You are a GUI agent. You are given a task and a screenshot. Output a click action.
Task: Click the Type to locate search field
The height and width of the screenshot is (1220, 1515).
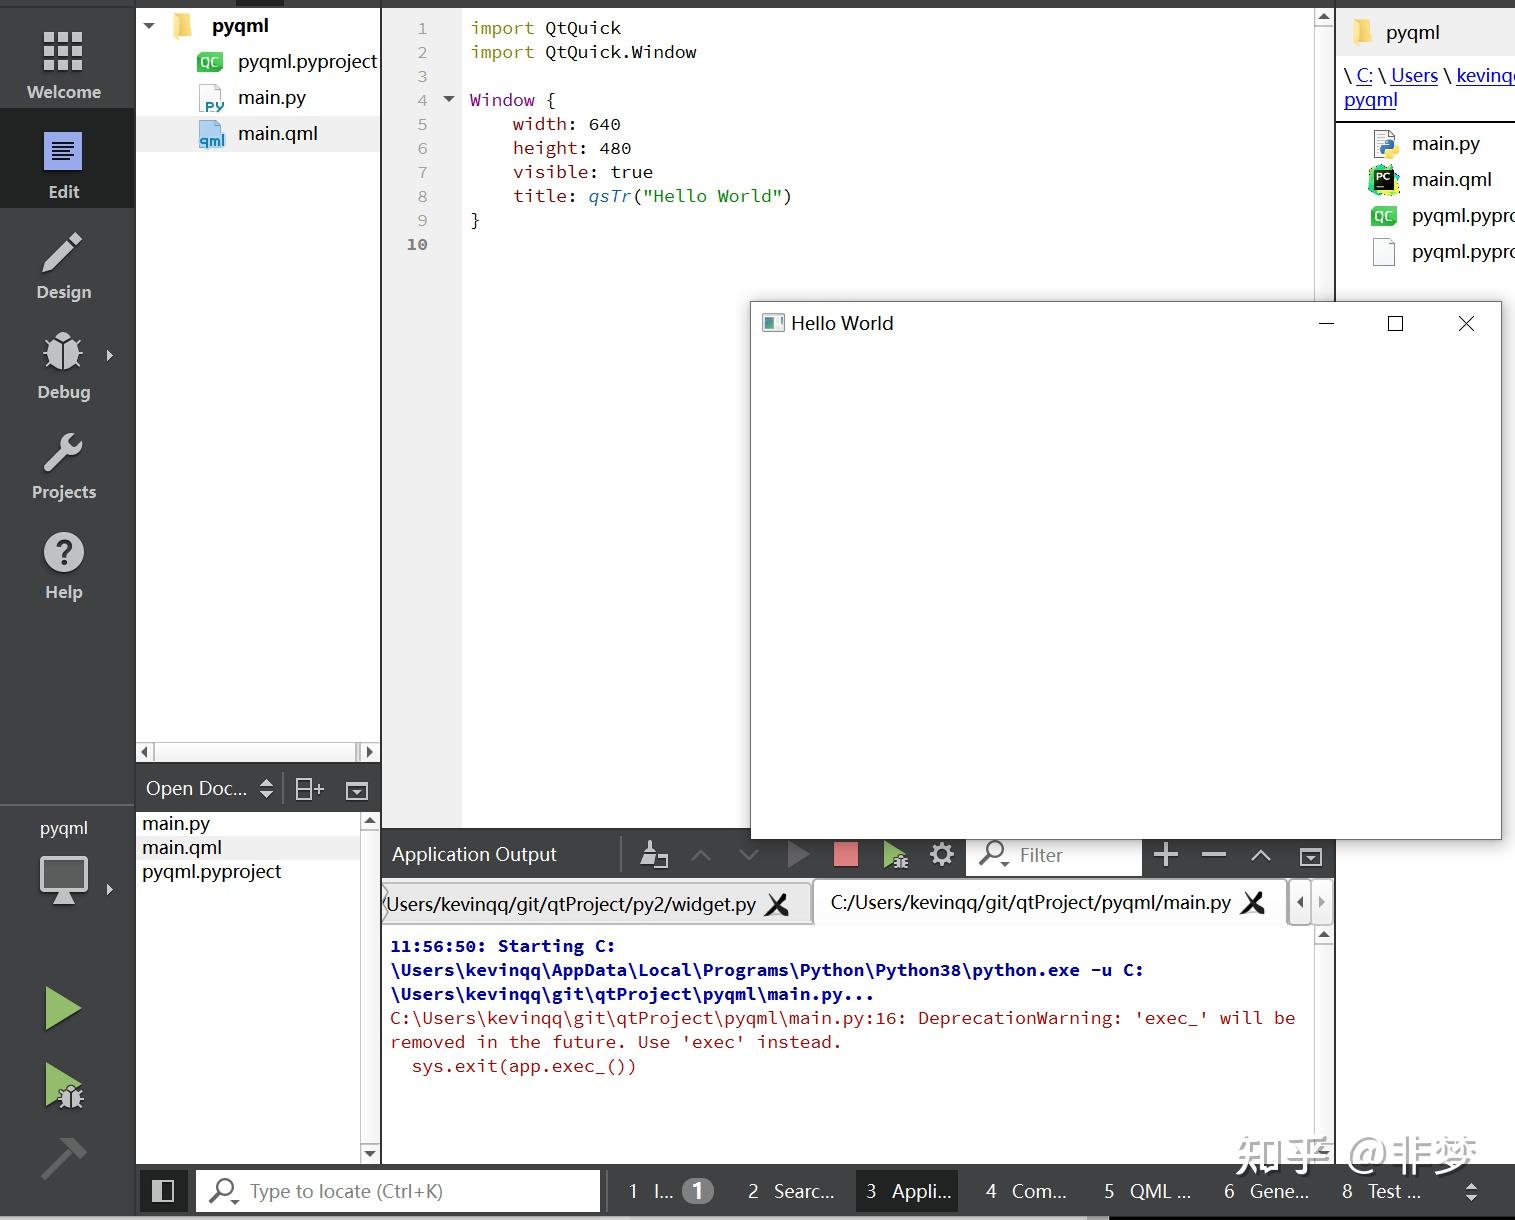[x=400, y=1191]
